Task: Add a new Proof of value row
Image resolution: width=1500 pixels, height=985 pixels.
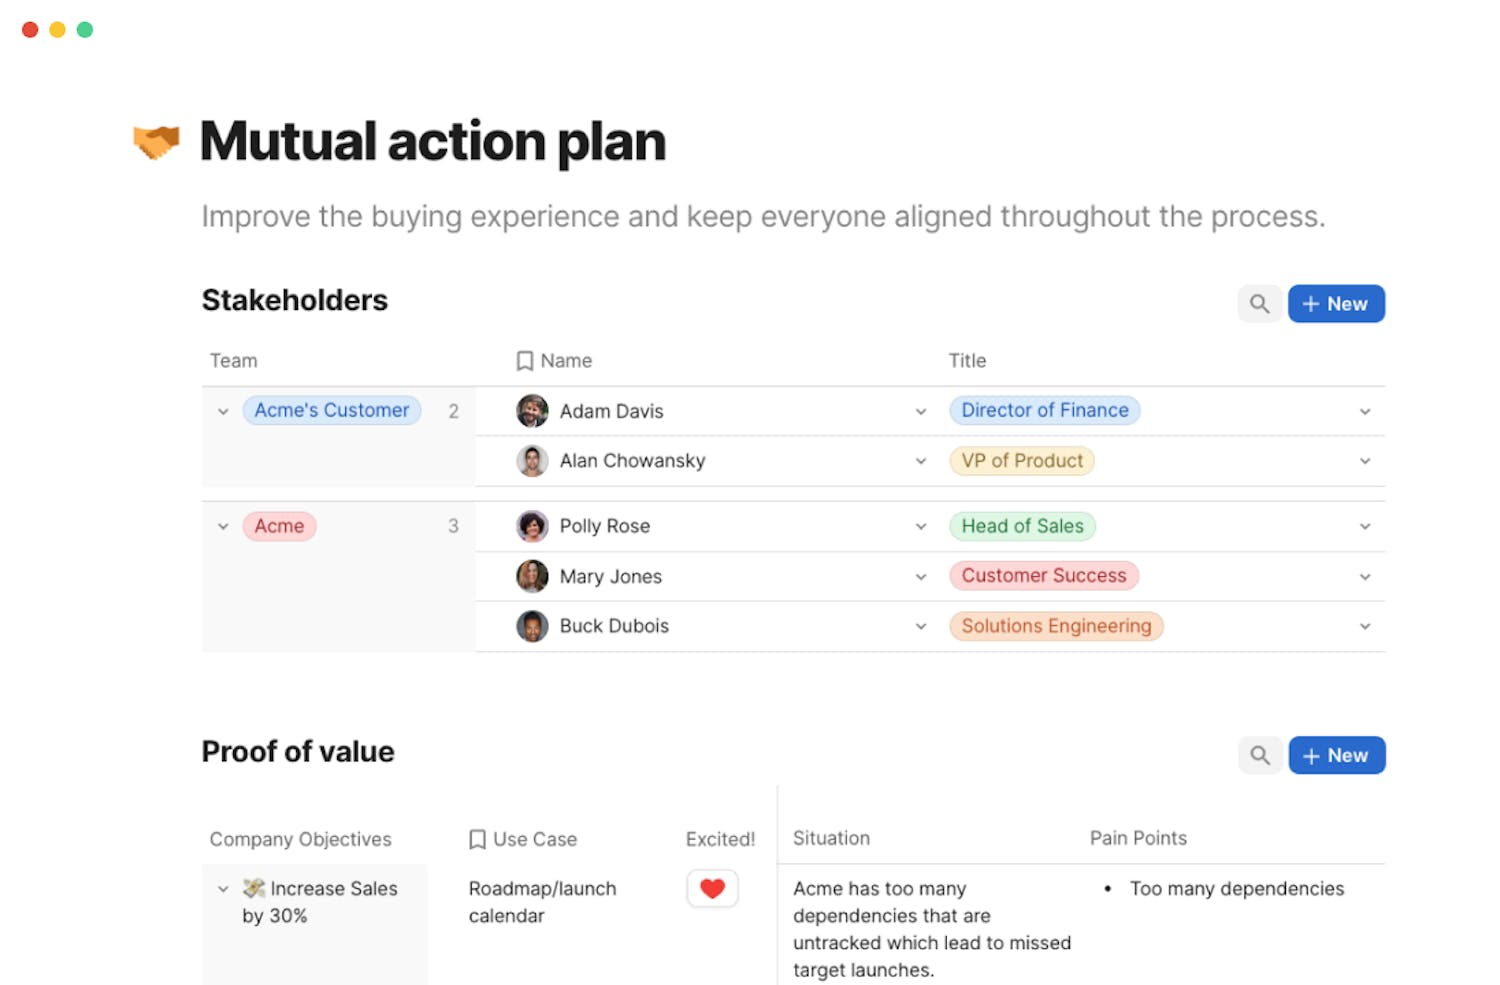Action: coord(1336,755)
